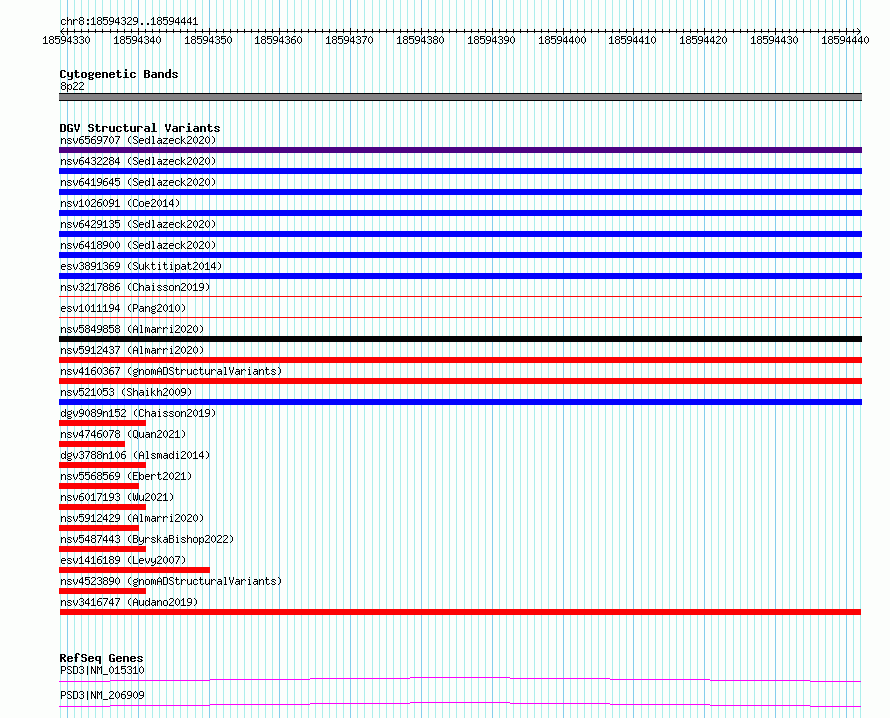The height and width of the screenshot is (718, 890).
Task: Click the short red dgv9089n152 variant bar
Action: 102,423
